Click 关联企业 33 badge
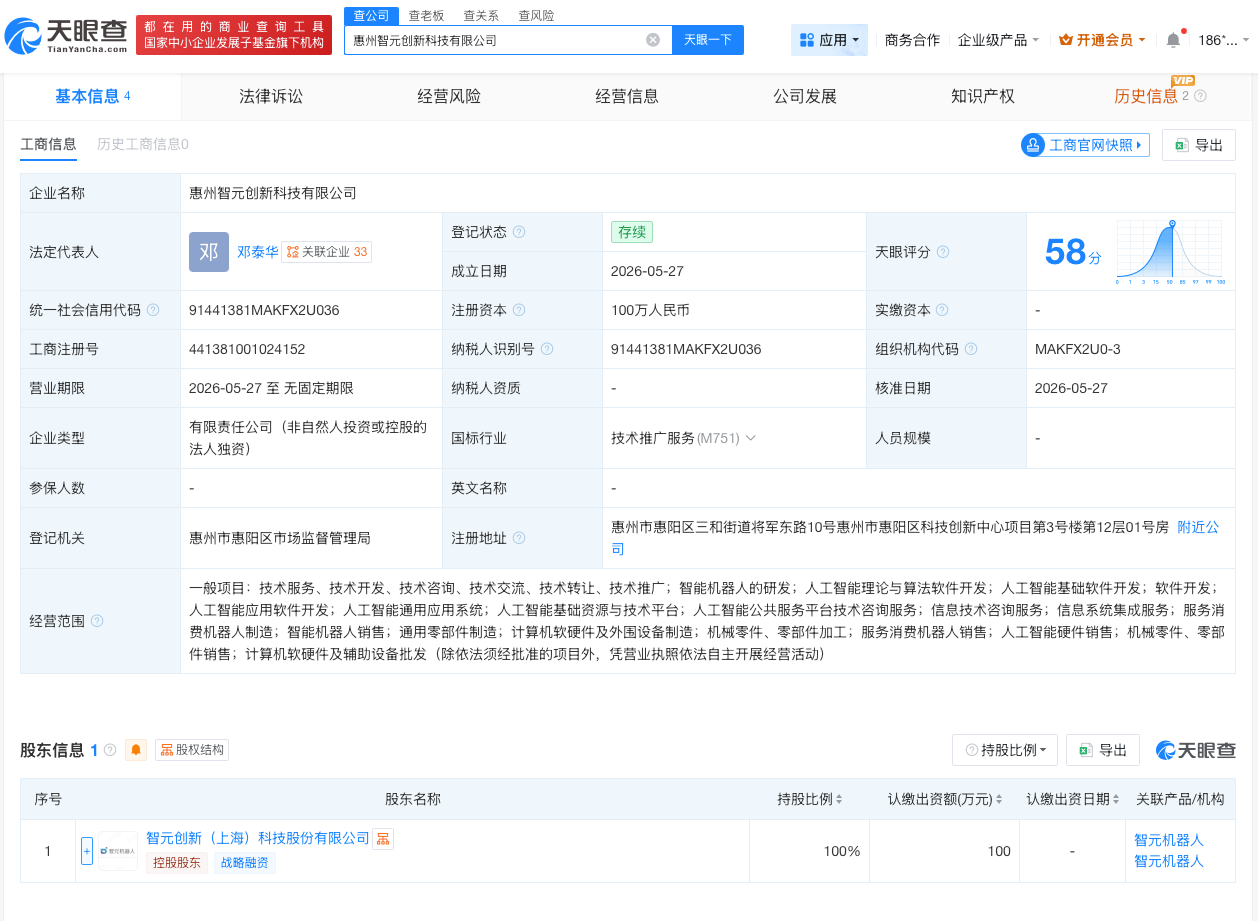The width and height of the screenshot is (1258, 921). pos(327,252)
